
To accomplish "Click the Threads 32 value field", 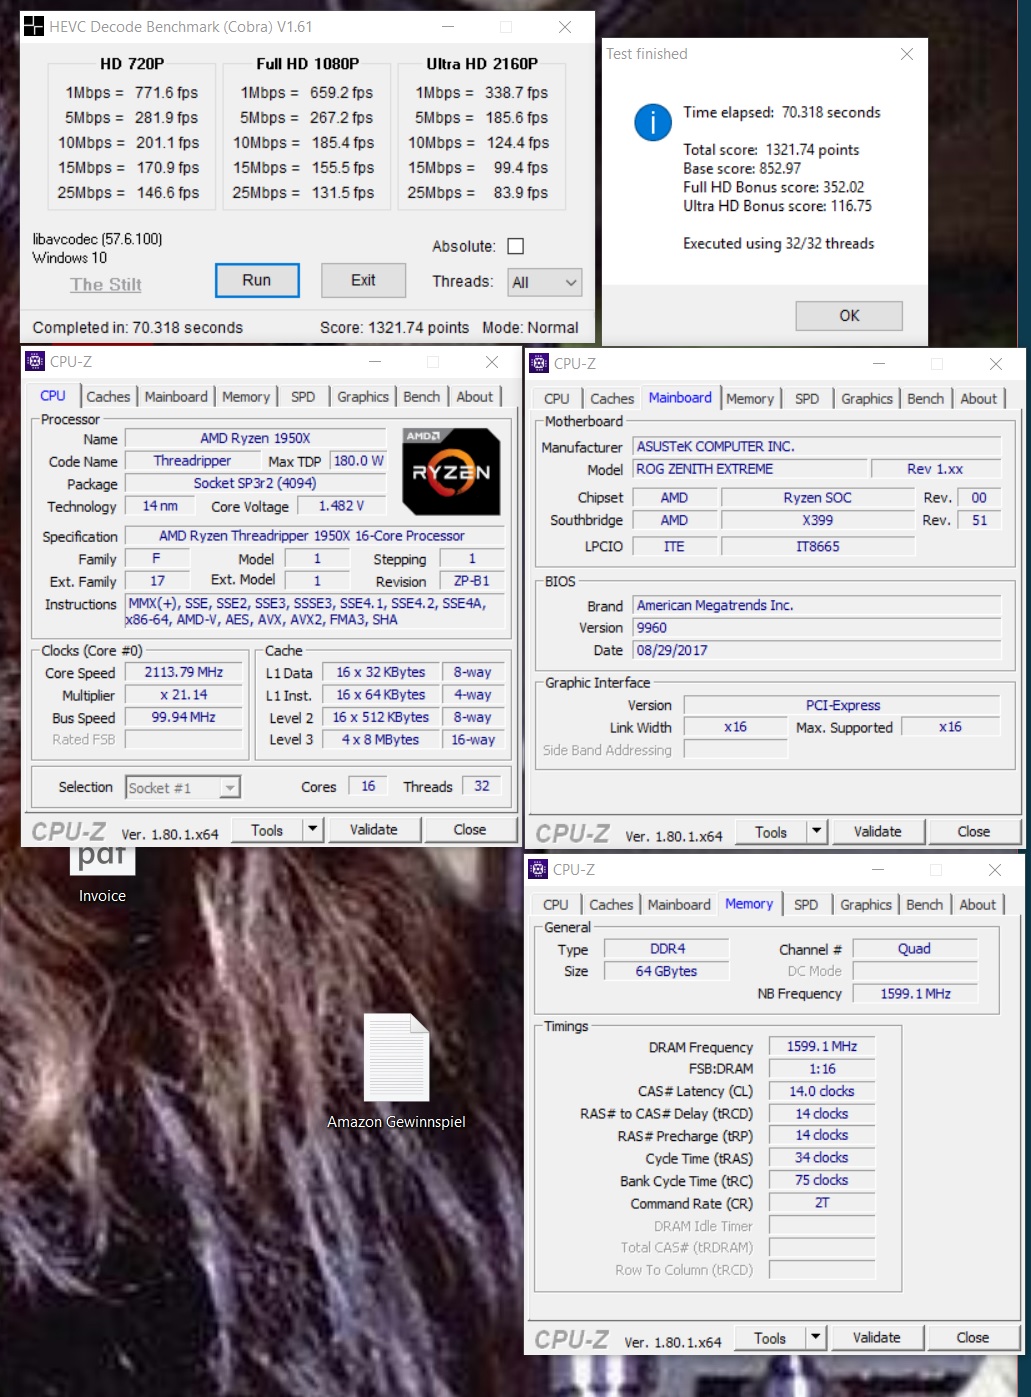I will pos(482,786).
